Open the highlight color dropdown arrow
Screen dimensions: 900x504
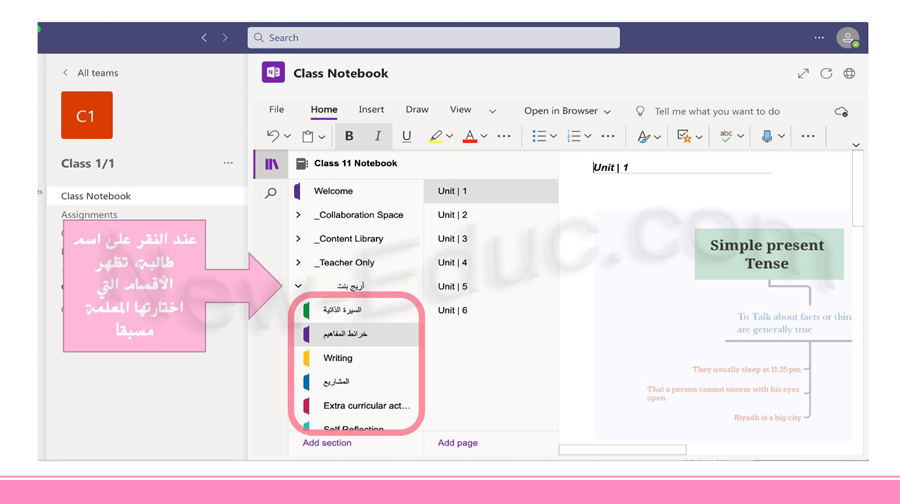click(x=449, y=137)
